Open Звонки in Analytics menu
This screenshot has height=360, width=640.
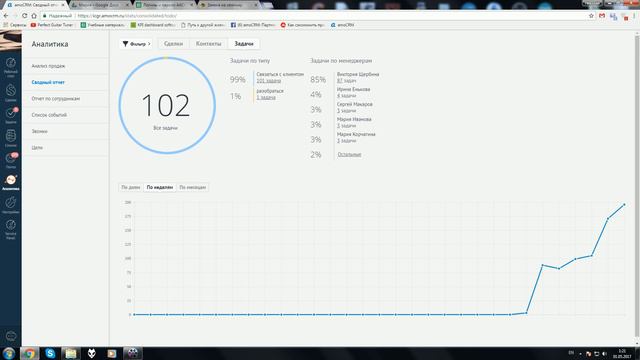40,131
